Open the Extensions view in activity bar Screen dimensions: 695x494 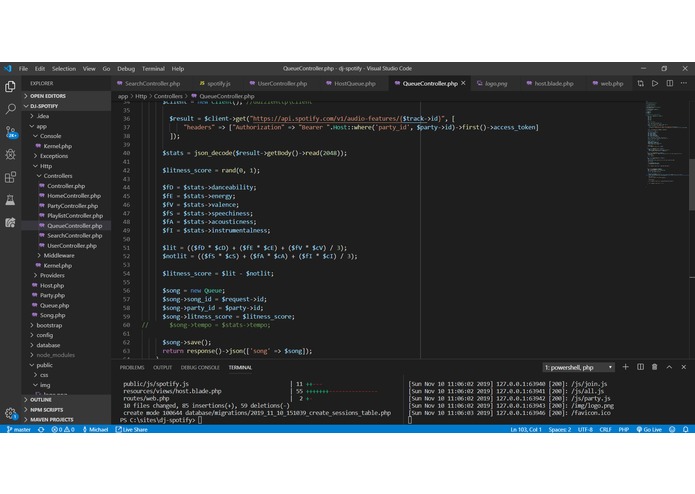click(10, 177)
